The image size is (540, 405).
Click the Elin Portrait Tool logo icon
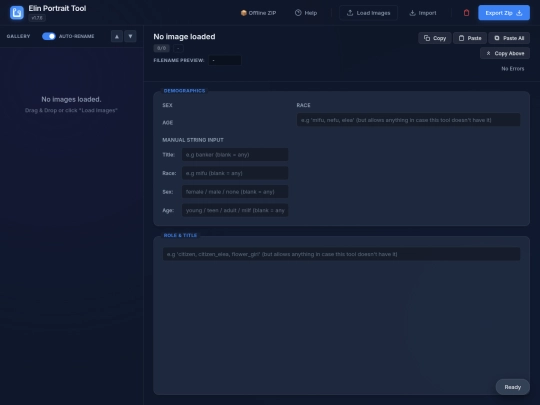(x=17, y=13)
